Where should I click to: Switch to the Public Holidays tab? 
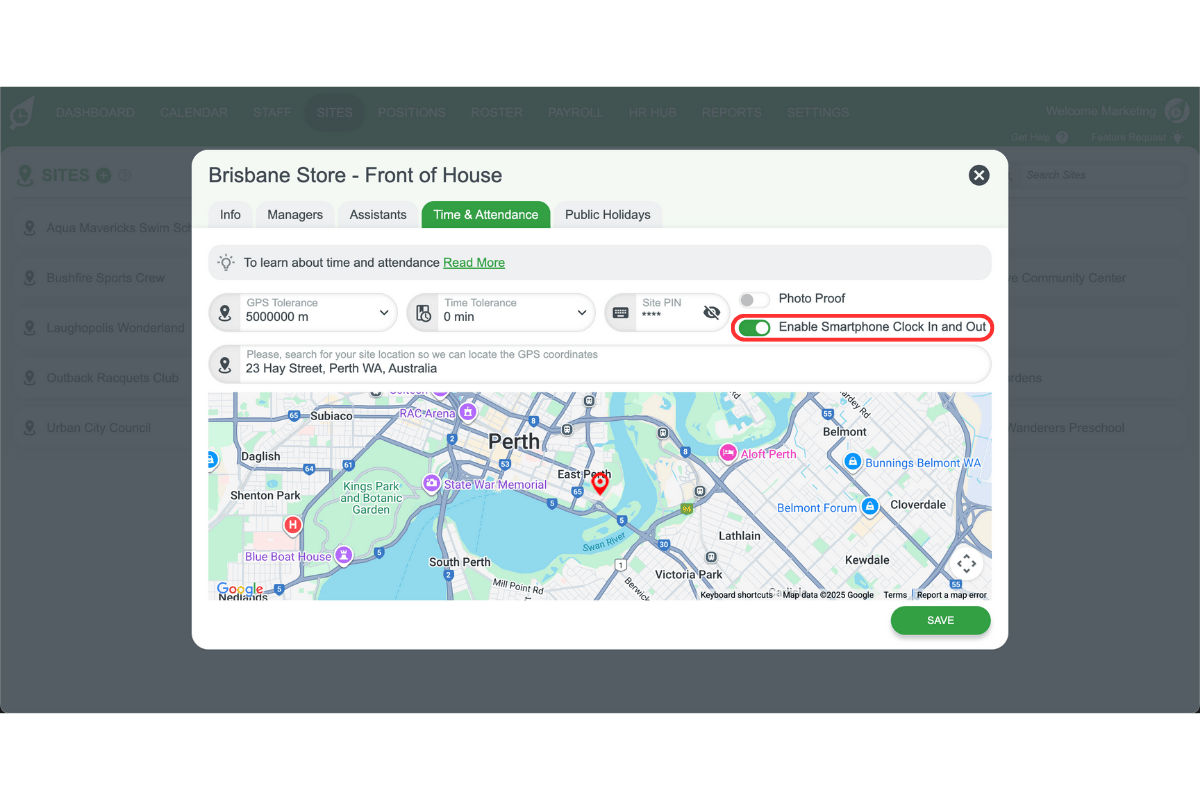click(608, 214)
